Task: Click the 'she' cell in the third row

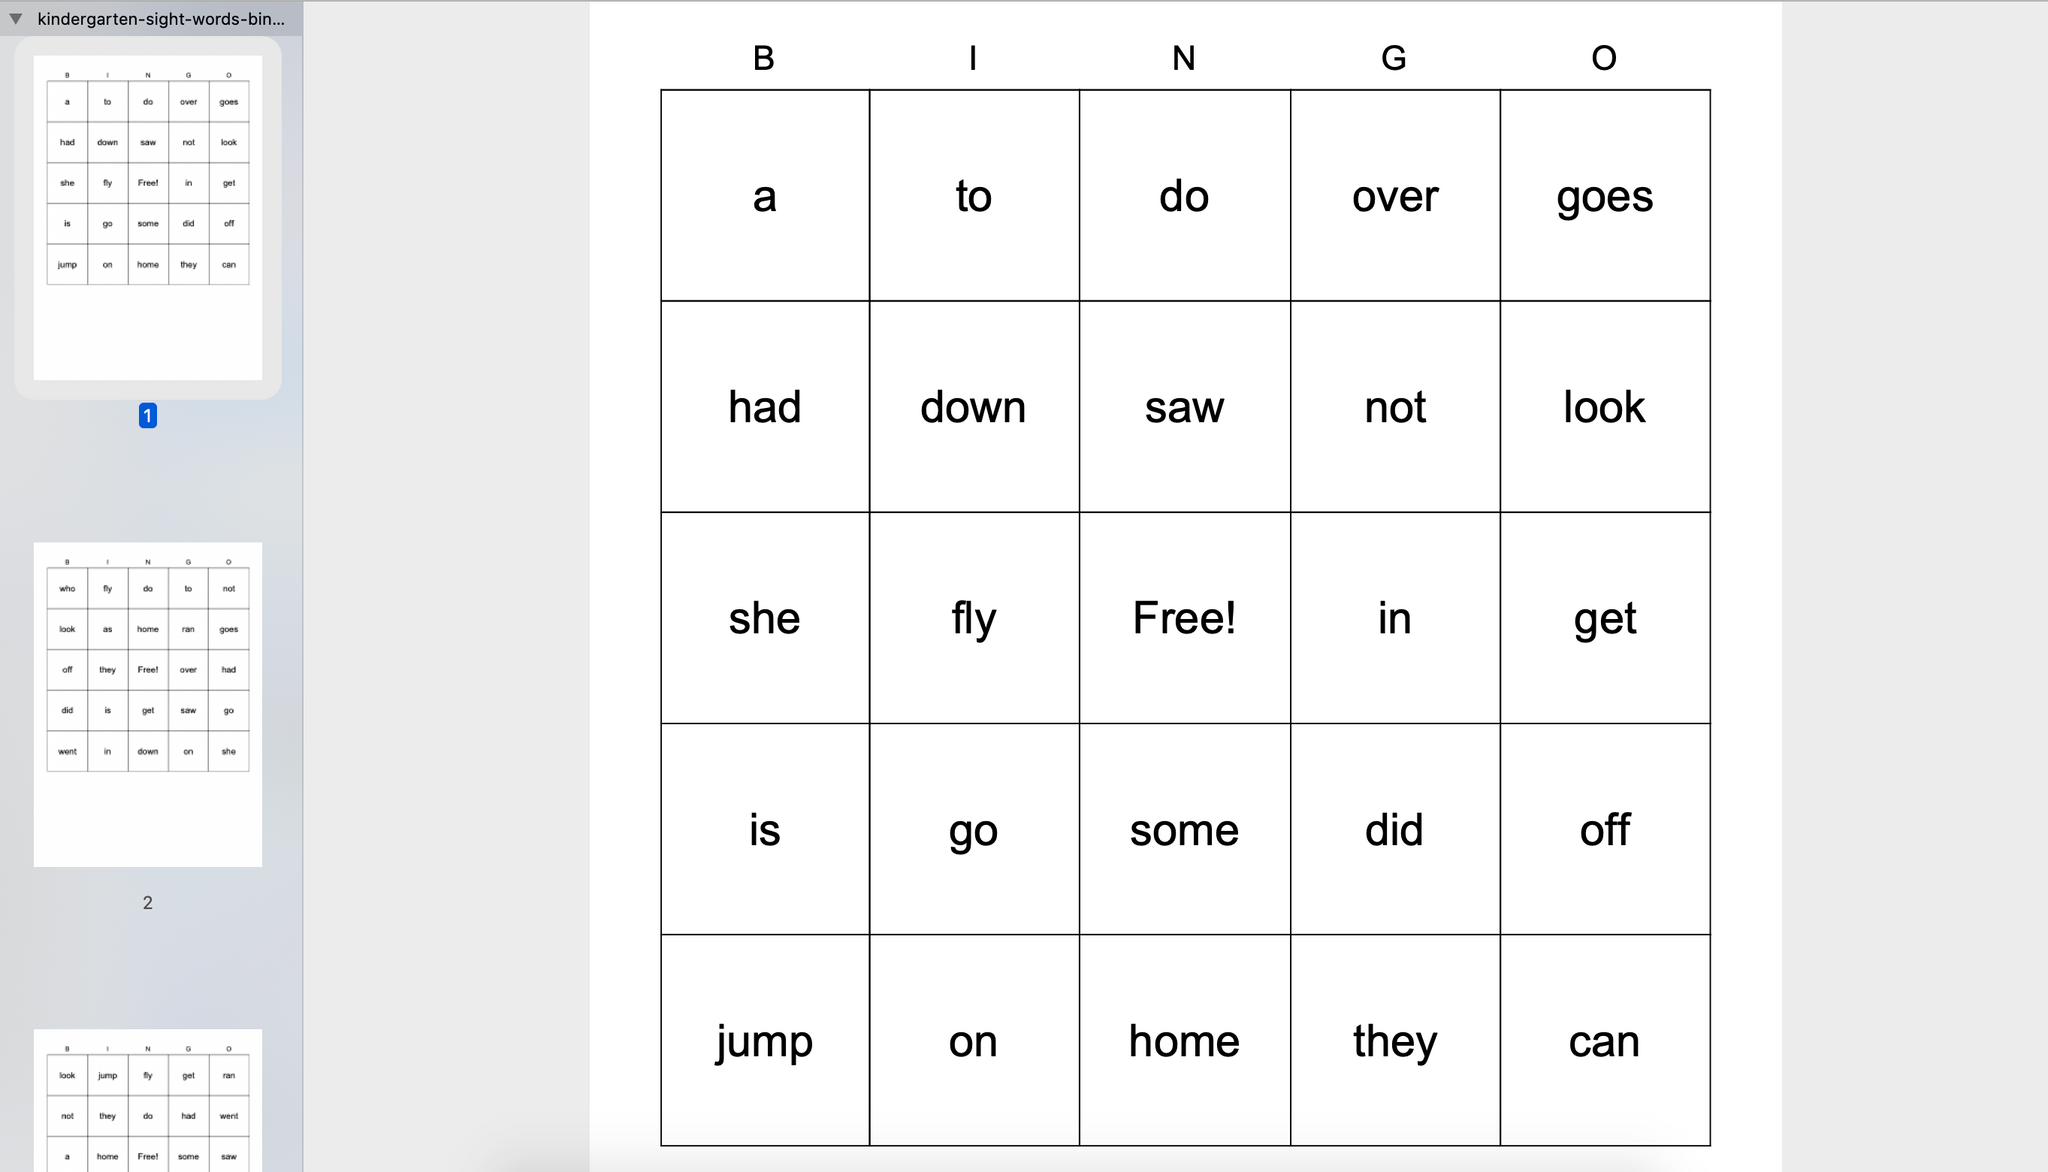Action: (763, 617)
